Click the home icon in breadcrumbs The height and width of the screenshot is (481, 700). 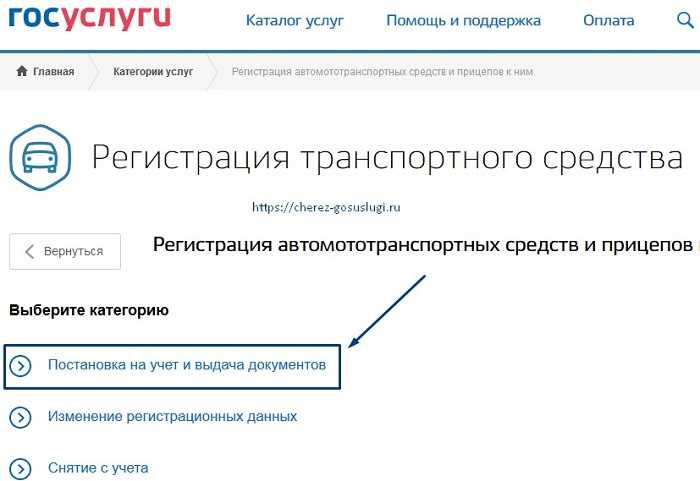point(22,71)
